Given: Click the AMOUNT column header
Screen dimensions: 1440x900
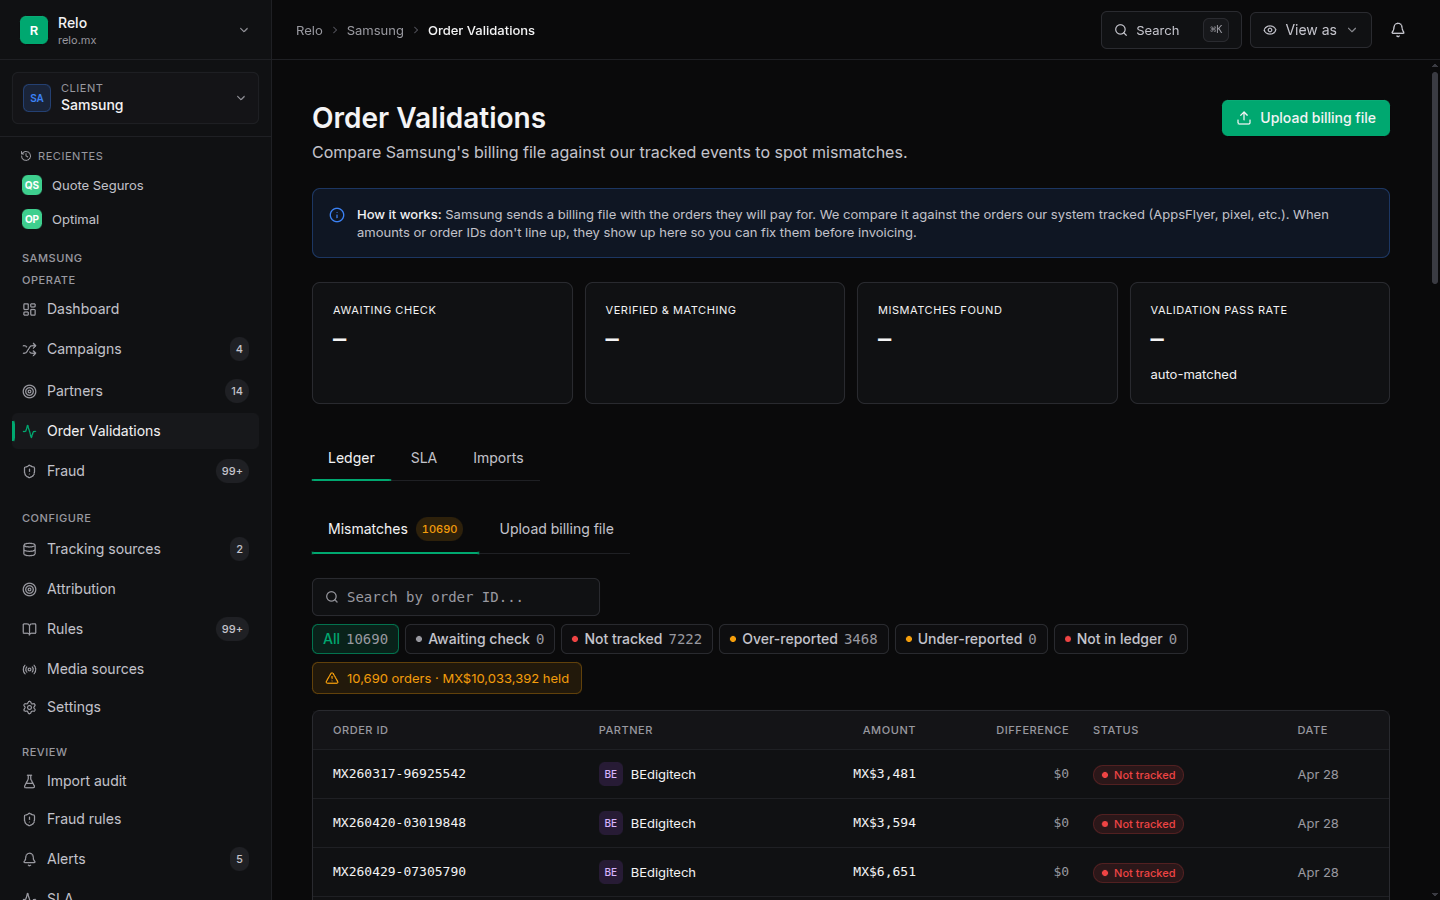Looking at the screenshot, I should 889,730.
